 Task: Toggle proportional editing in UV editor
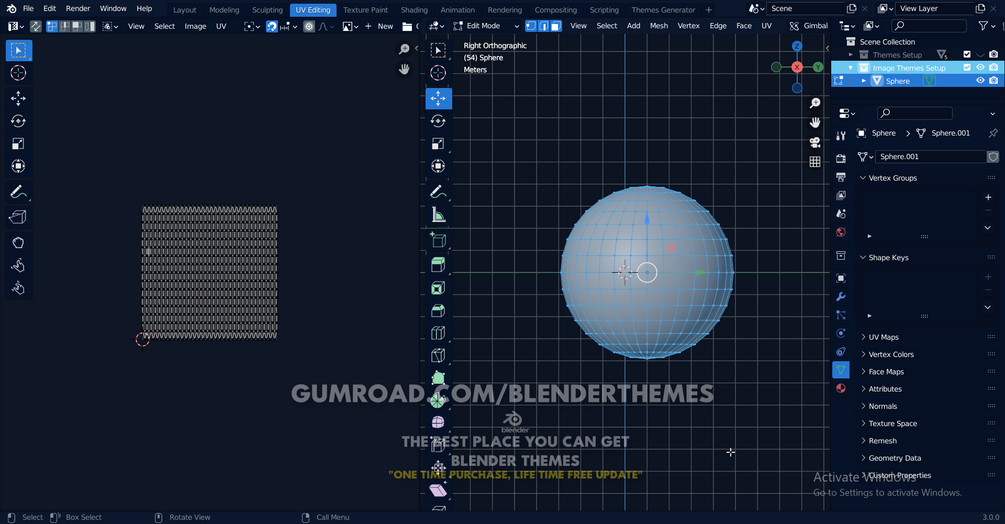coord(309,26)
